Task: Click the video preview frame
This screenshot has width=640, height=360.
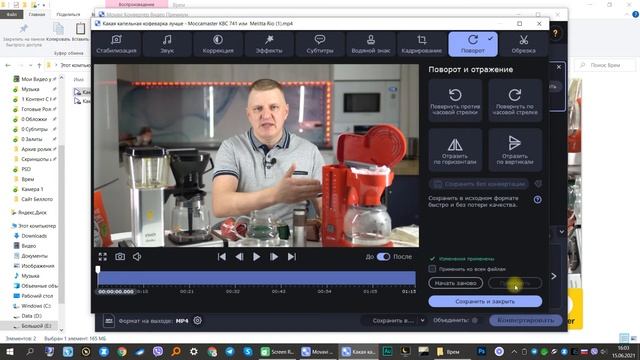Action: point(257,156)
